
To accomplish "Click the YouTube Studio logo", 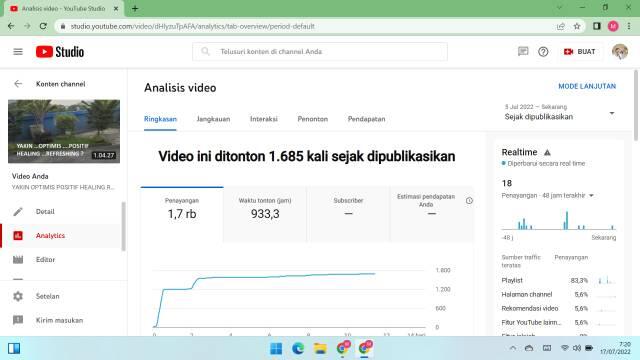I will tap(60, 52).
